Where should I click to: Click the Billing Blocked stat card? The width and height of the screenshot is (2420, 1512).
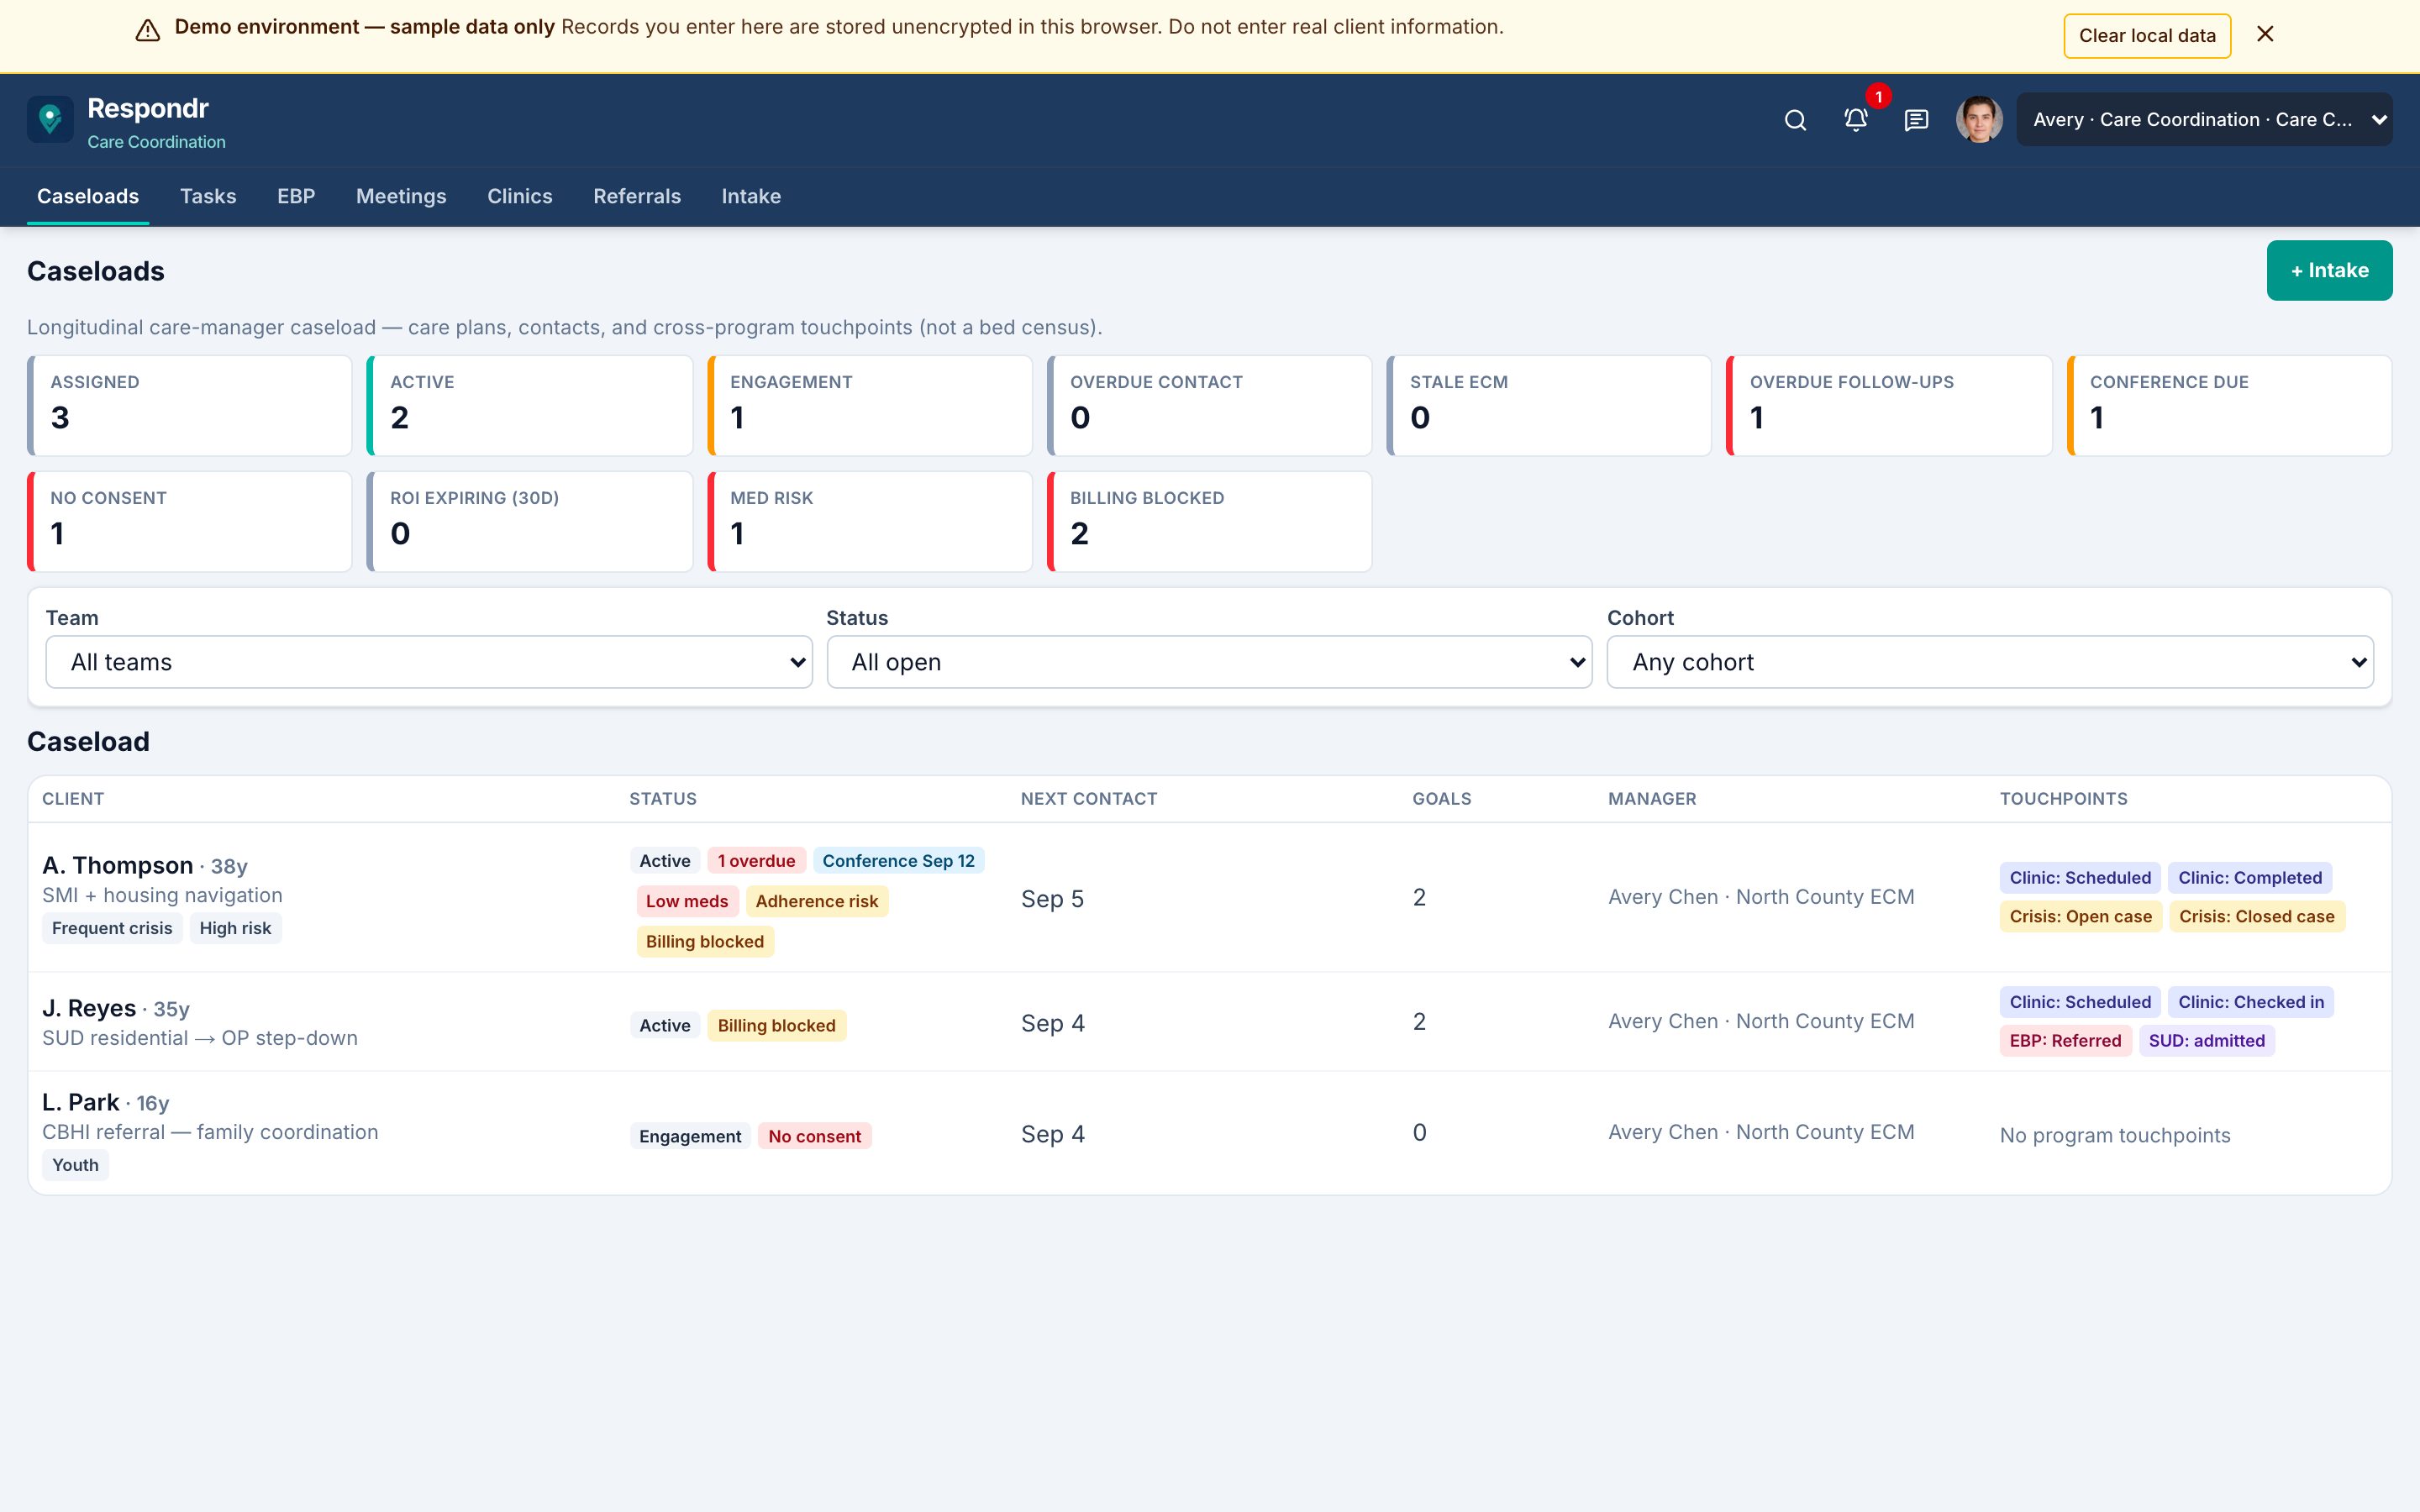point(1209,522)
